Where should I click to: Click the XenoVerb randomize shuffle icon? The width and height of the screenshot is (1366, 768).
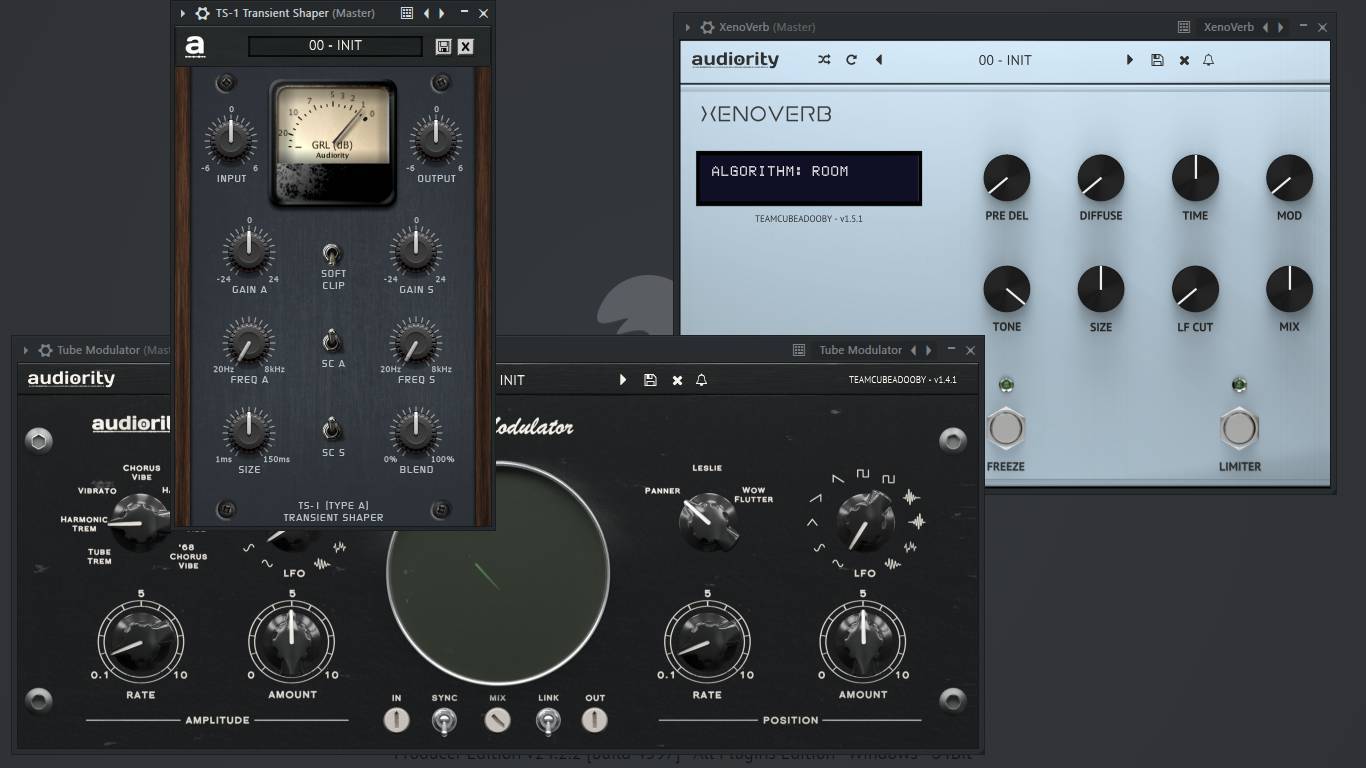pyautogui.click(x=824, y=60)
